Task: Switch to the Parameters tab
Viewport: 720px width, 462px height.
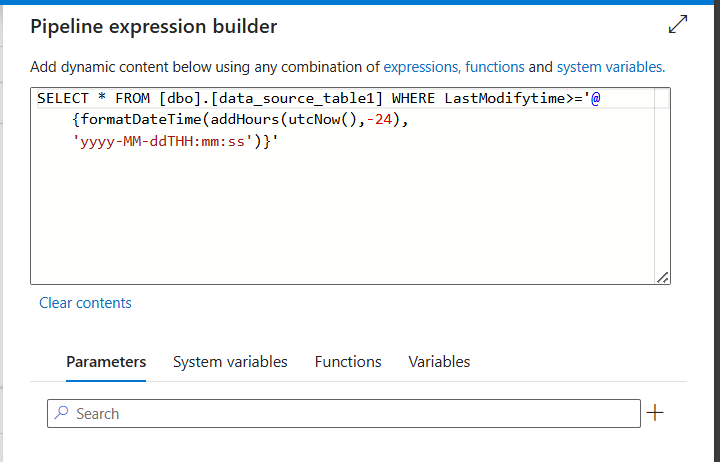Action: 106,361
